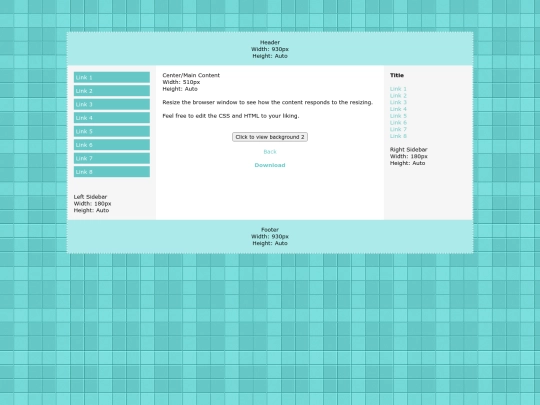Open Link 5 in left sidebar
Image resolution: width=540 pixels, height=405 pixels.
pos(112,131)
